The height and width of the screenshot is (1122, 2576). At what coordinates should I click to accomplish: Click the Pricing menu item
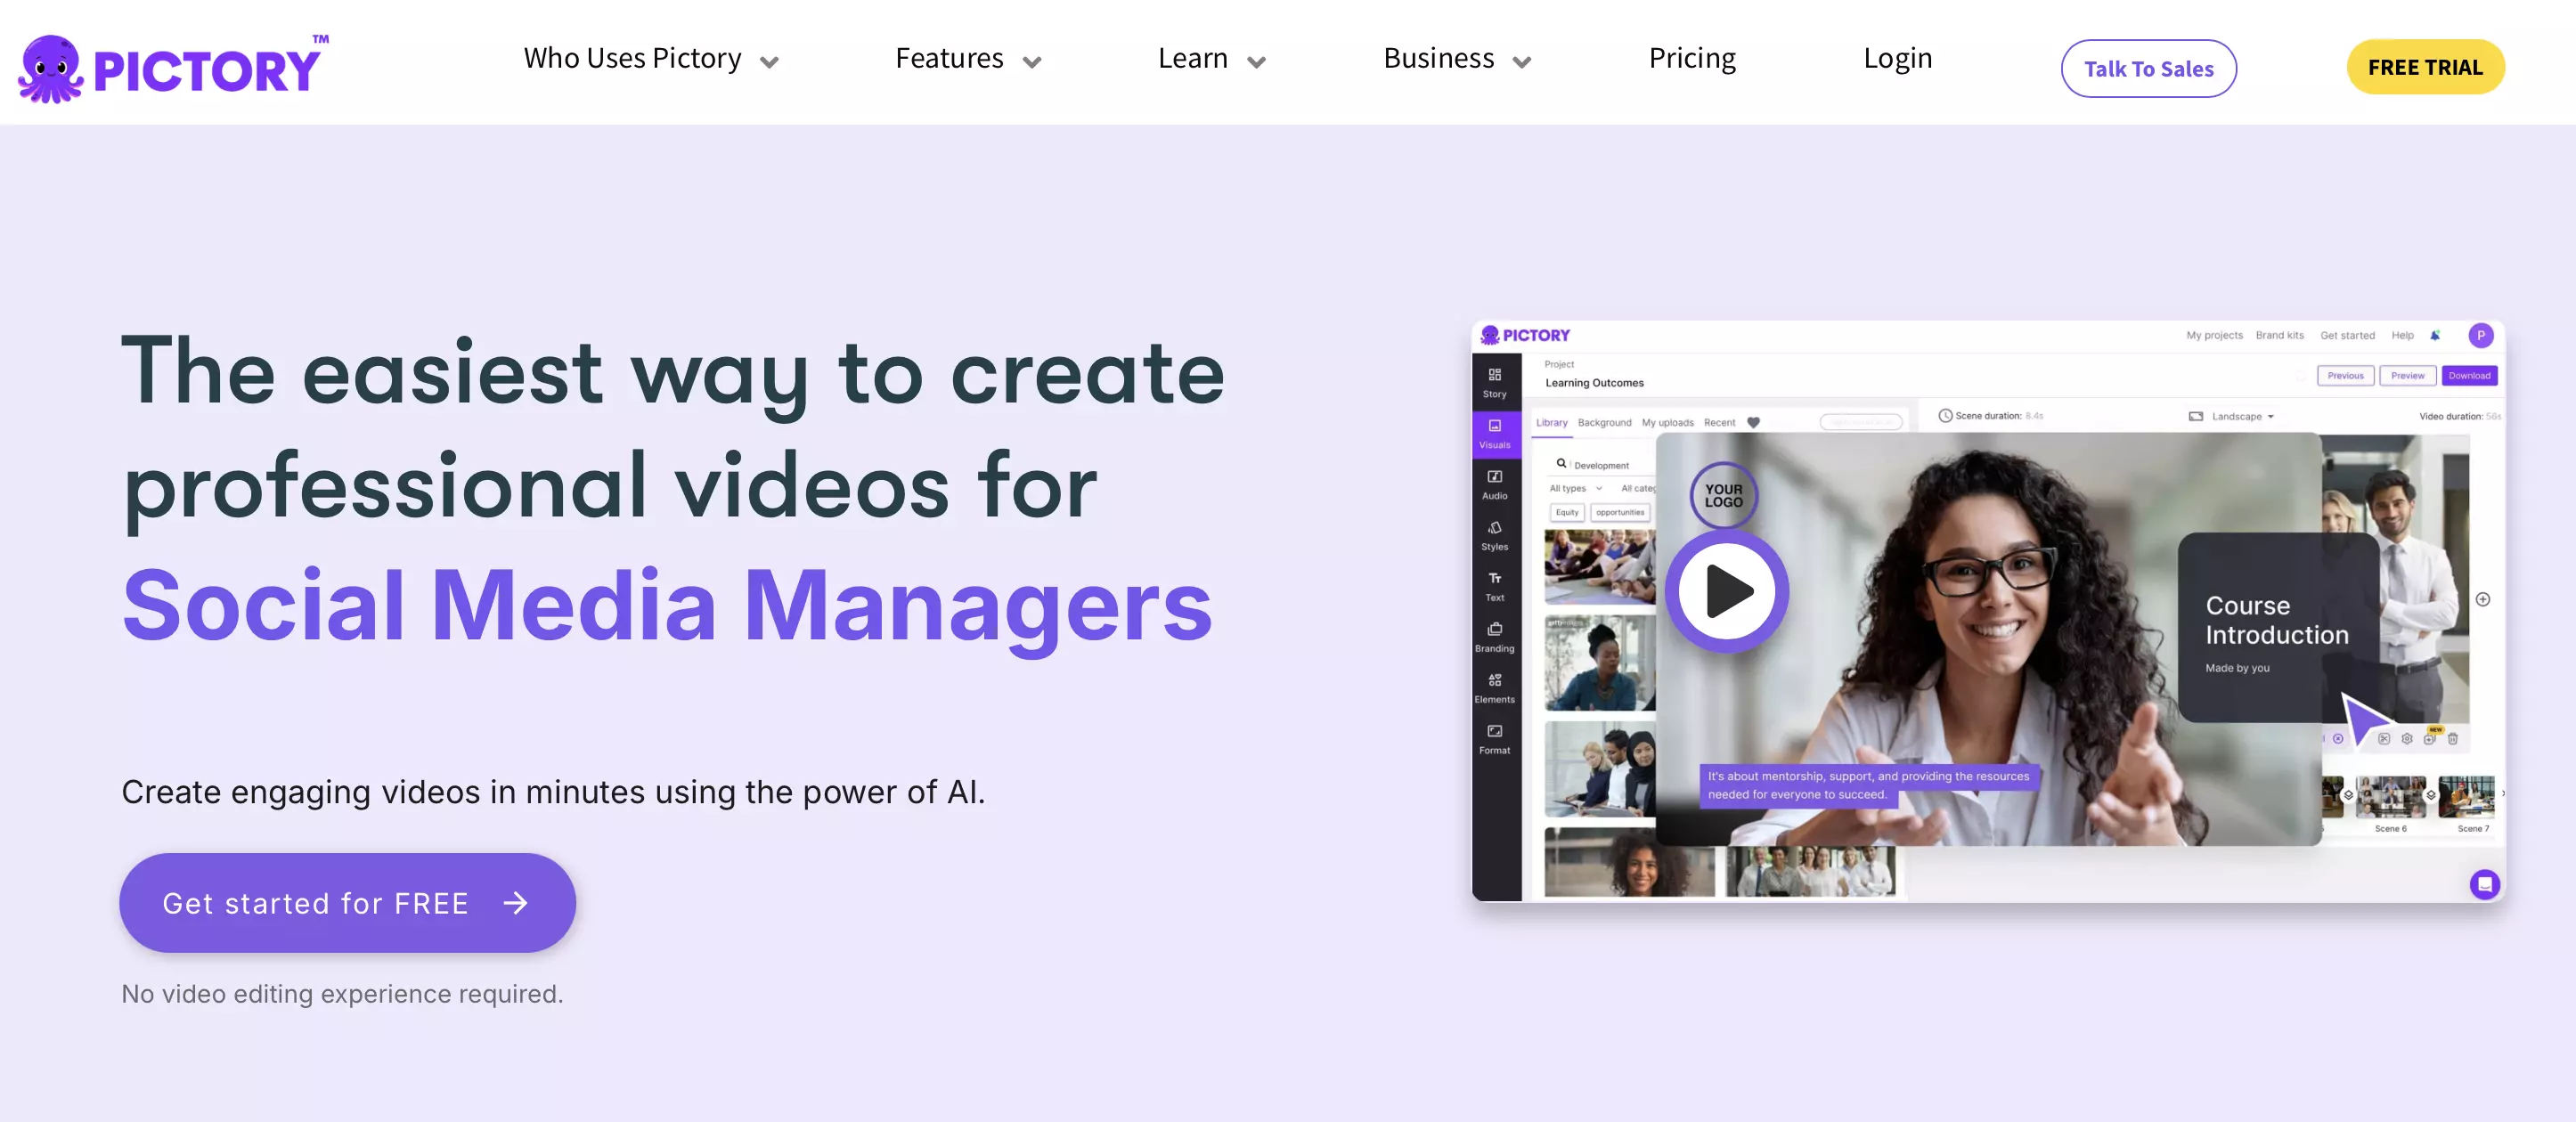click(x=1692, y=56)
